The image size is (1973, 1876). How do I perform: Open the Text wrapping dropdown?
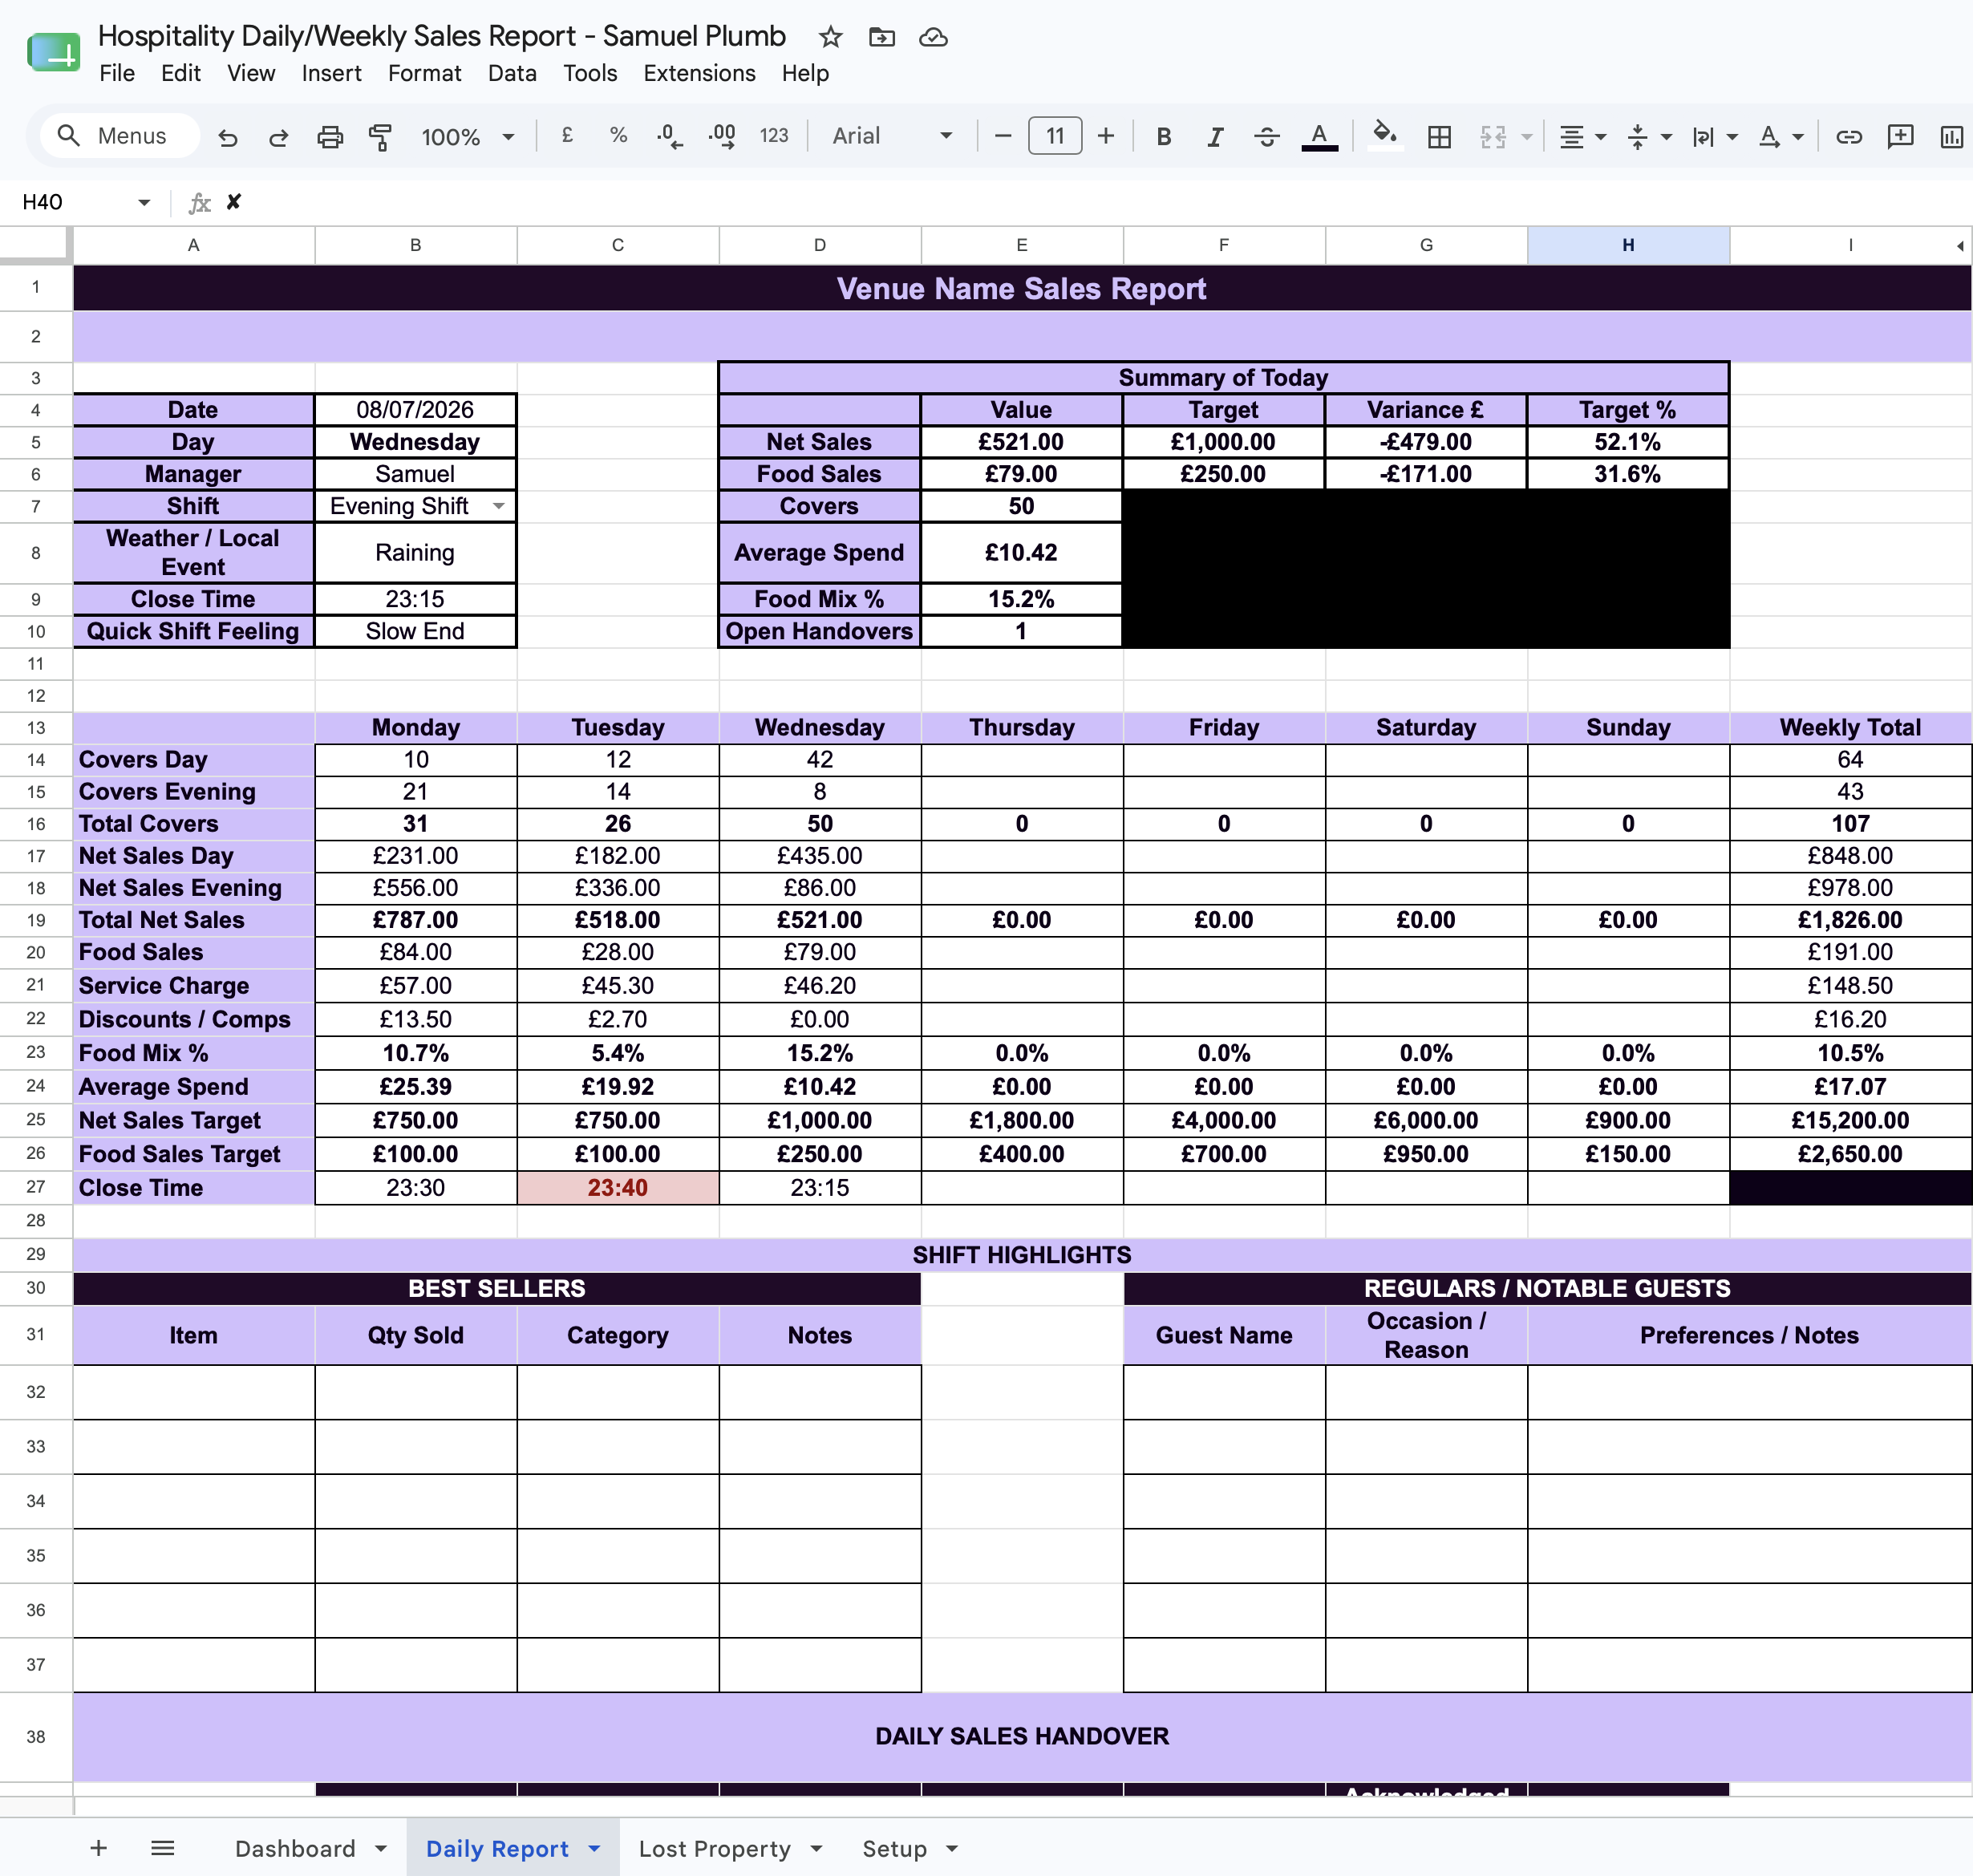1714,136
